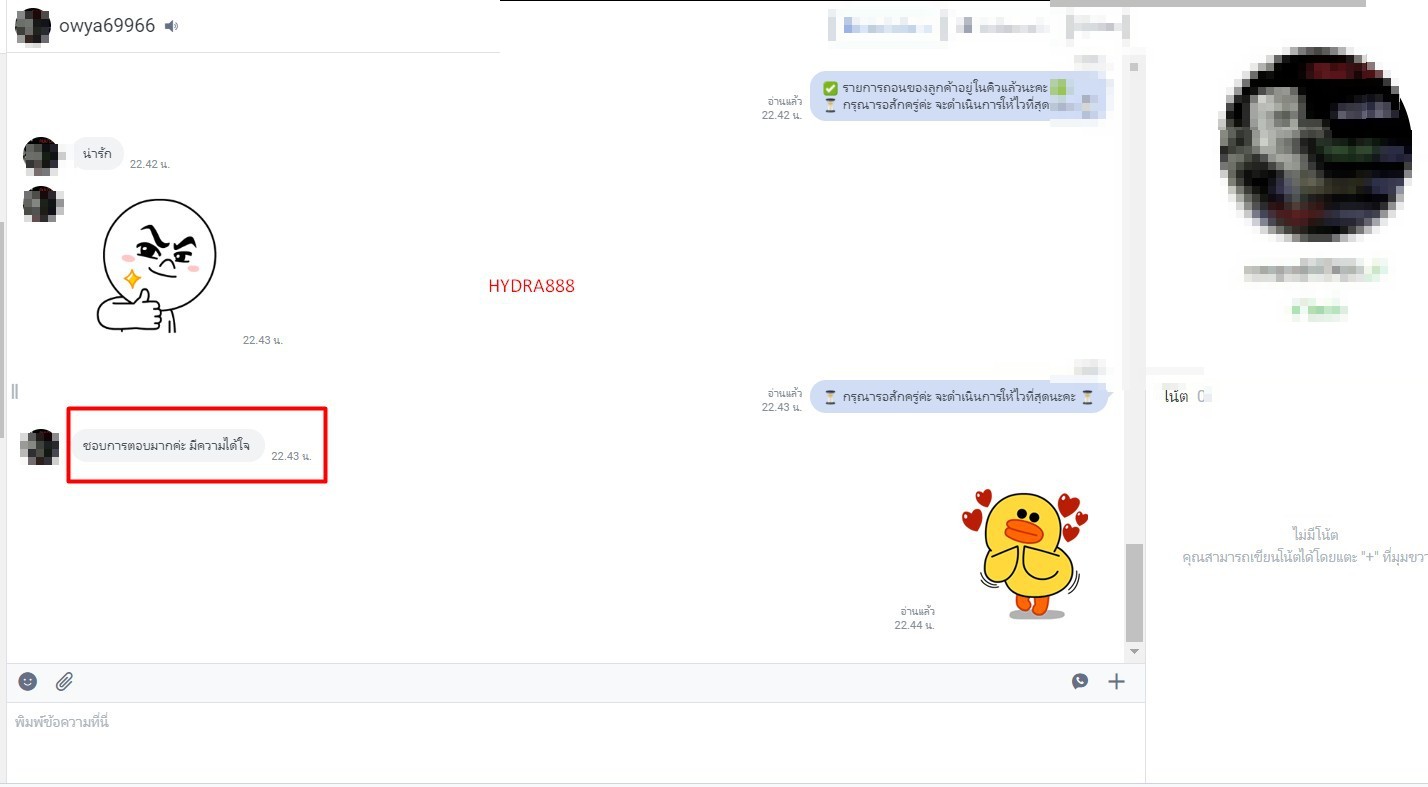The height and width of the screenshot is (787, 1428).
Task: Click the thumbs-up moon face sticker
Action: (x=157, y=266)
